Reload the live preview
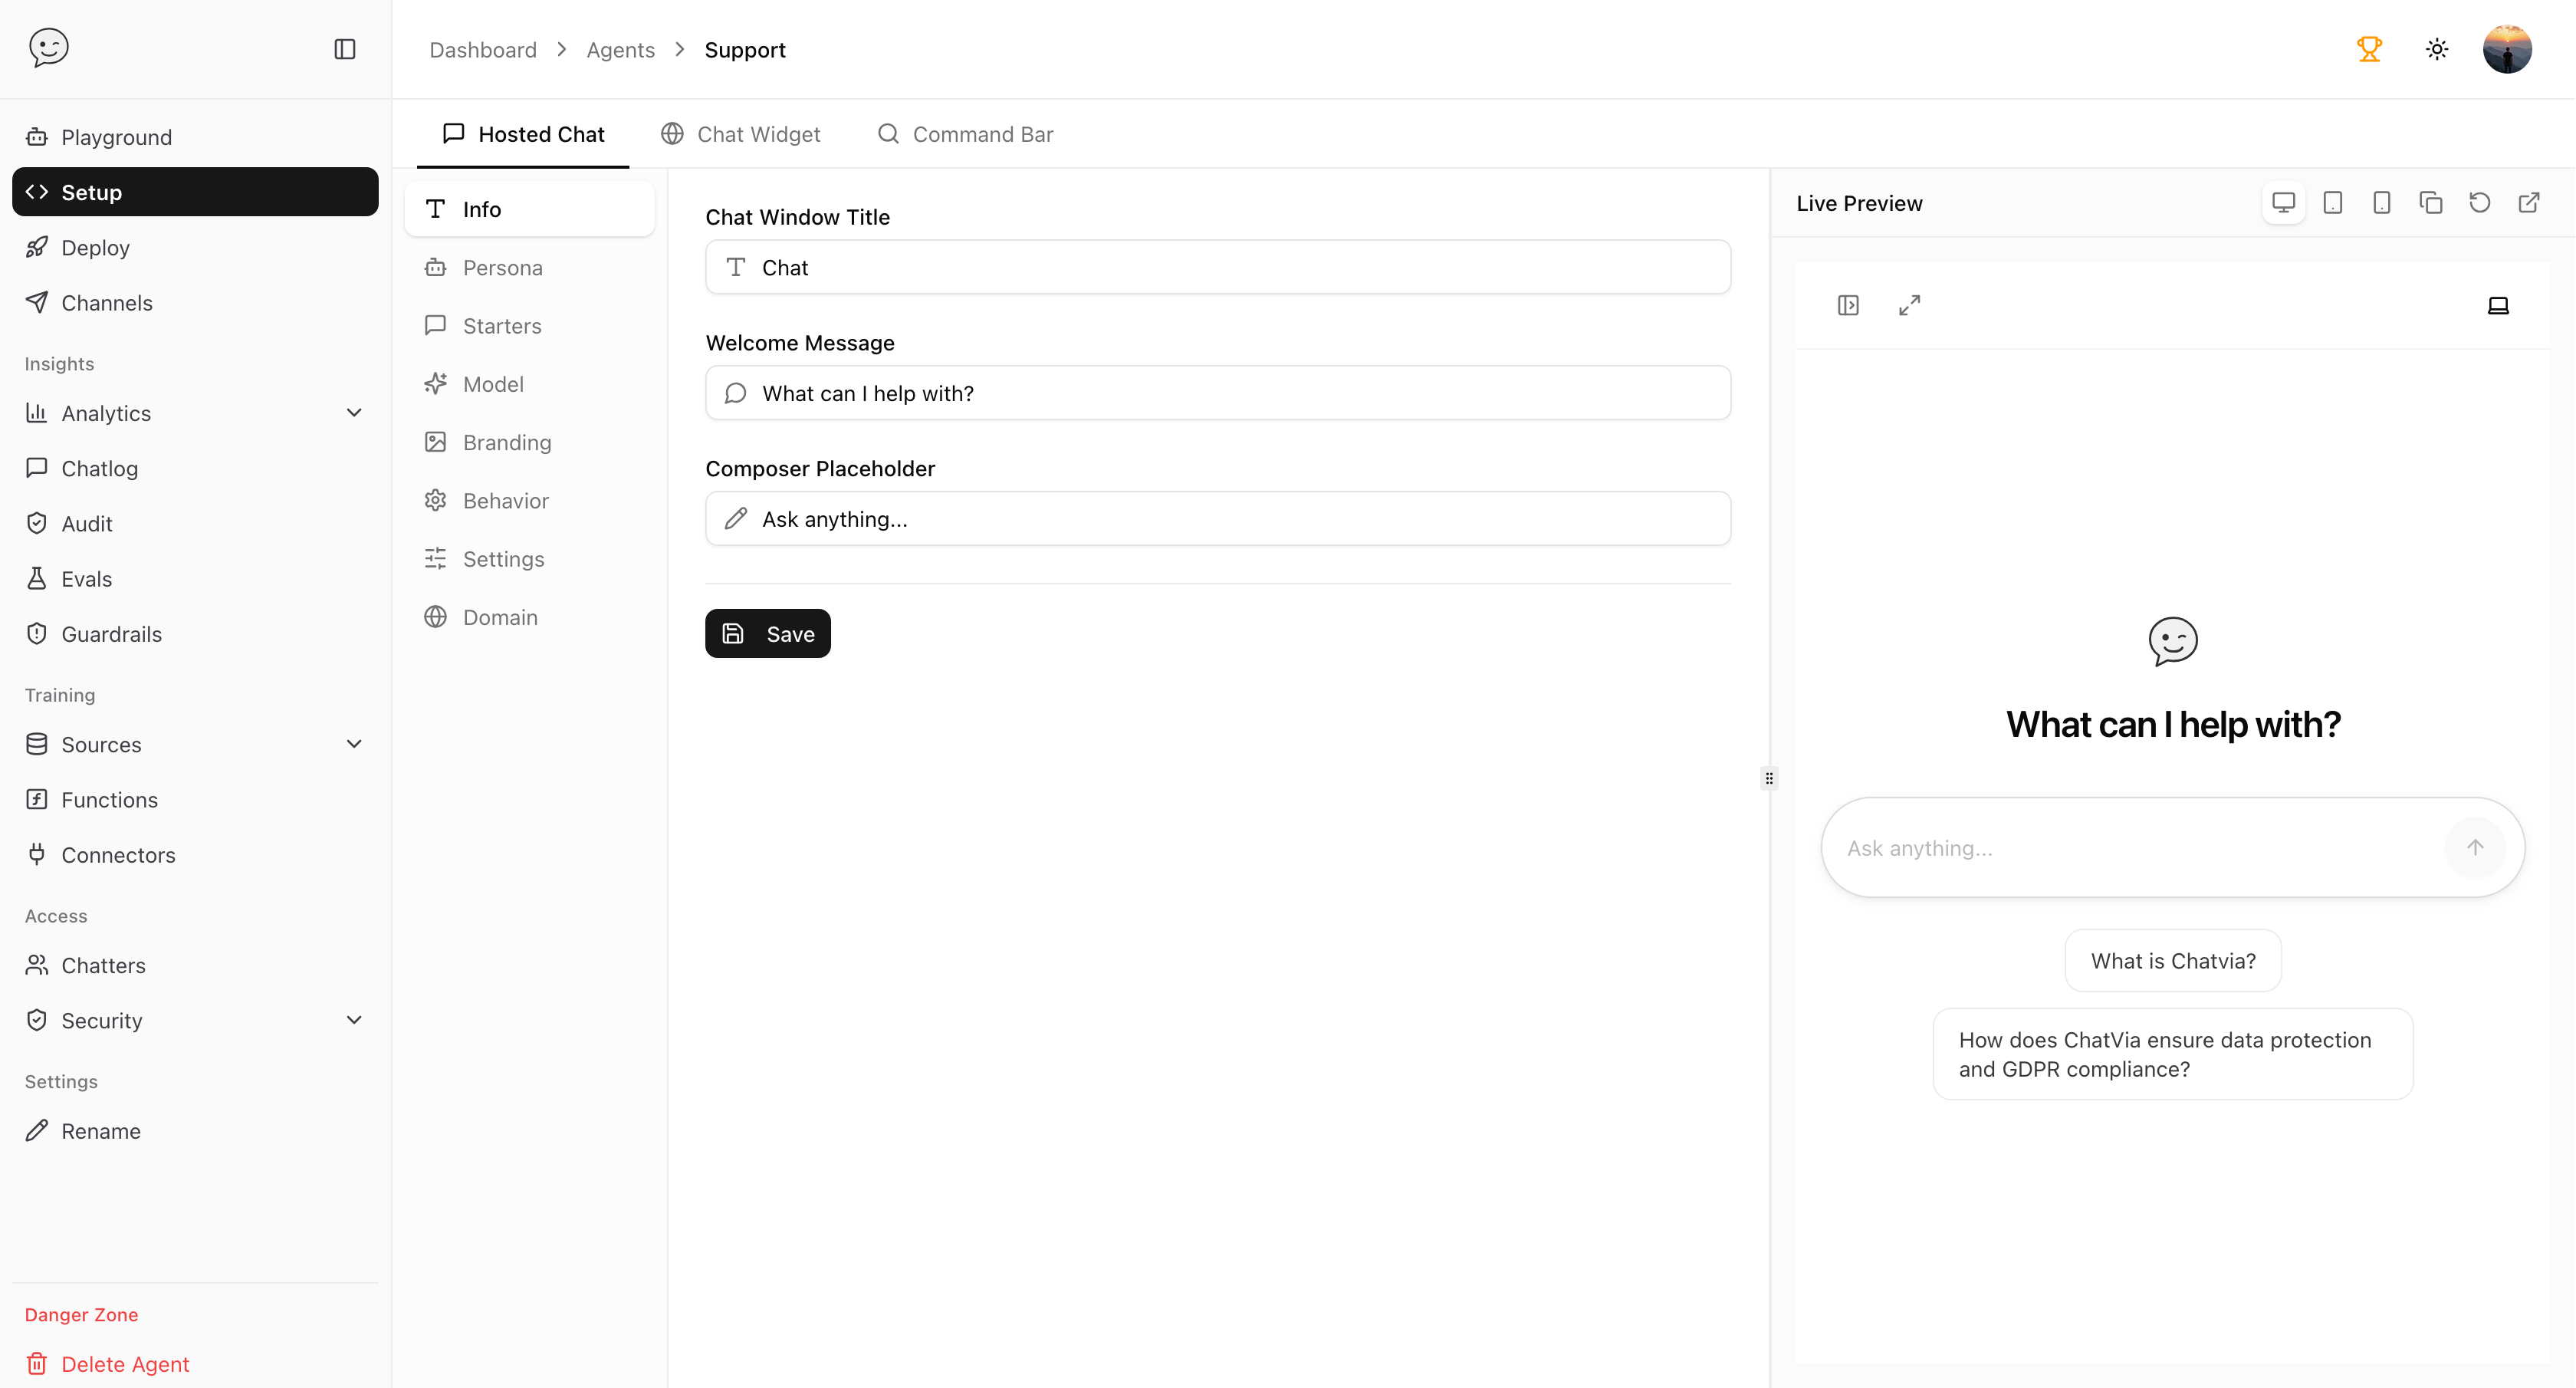This screenshot has width=2576, height=1388. [2480, 203]
